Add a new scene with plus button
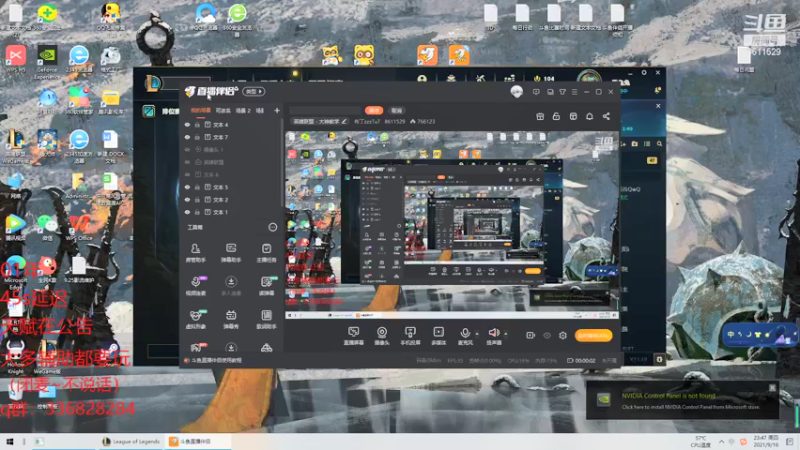The width and height of the screenshot is (800, 450). (277, 110)
